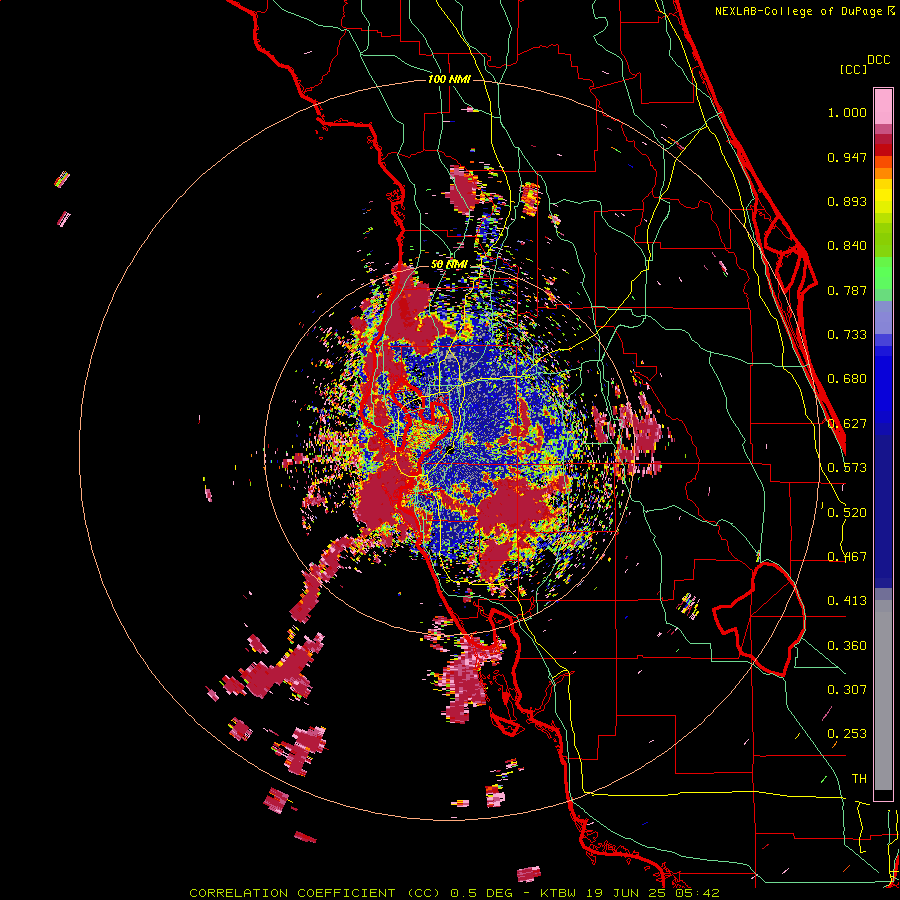900x900 pixels.
Task: Click the NEXLAB-College of DuPage credit text
Action: [x=805, y=11]
